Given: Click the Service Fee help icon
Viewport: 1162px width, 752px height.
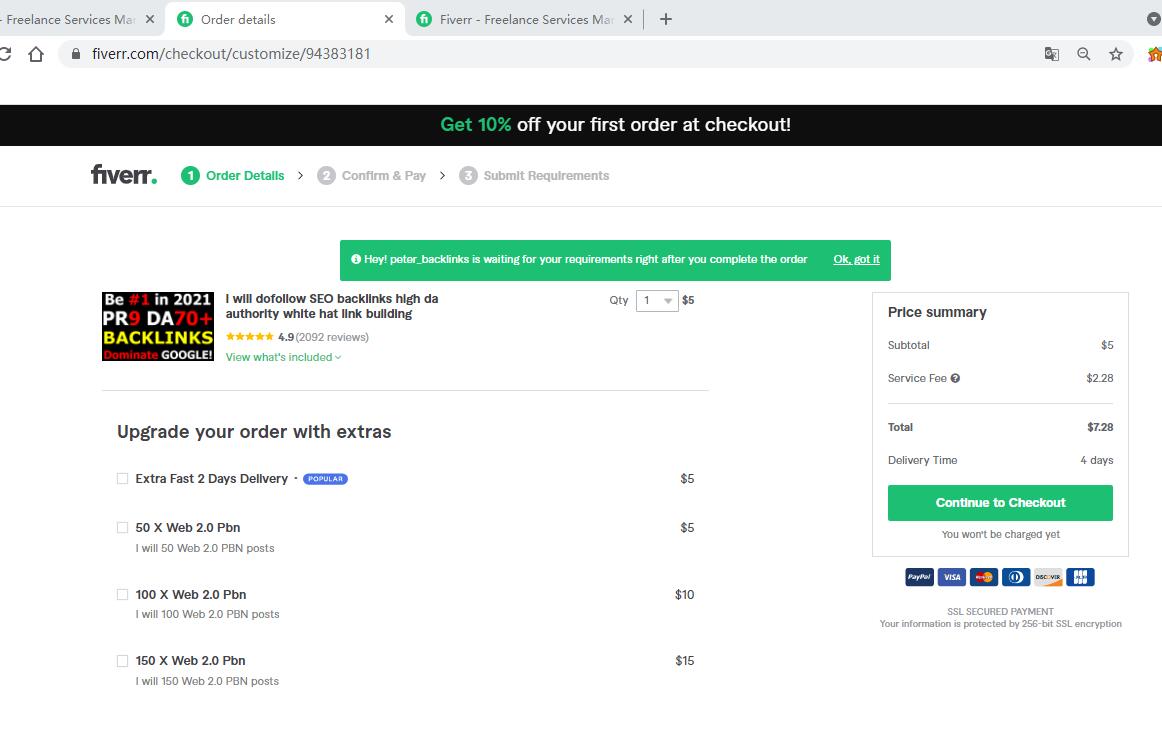Looking at the screenshot, I should (955, 378).
